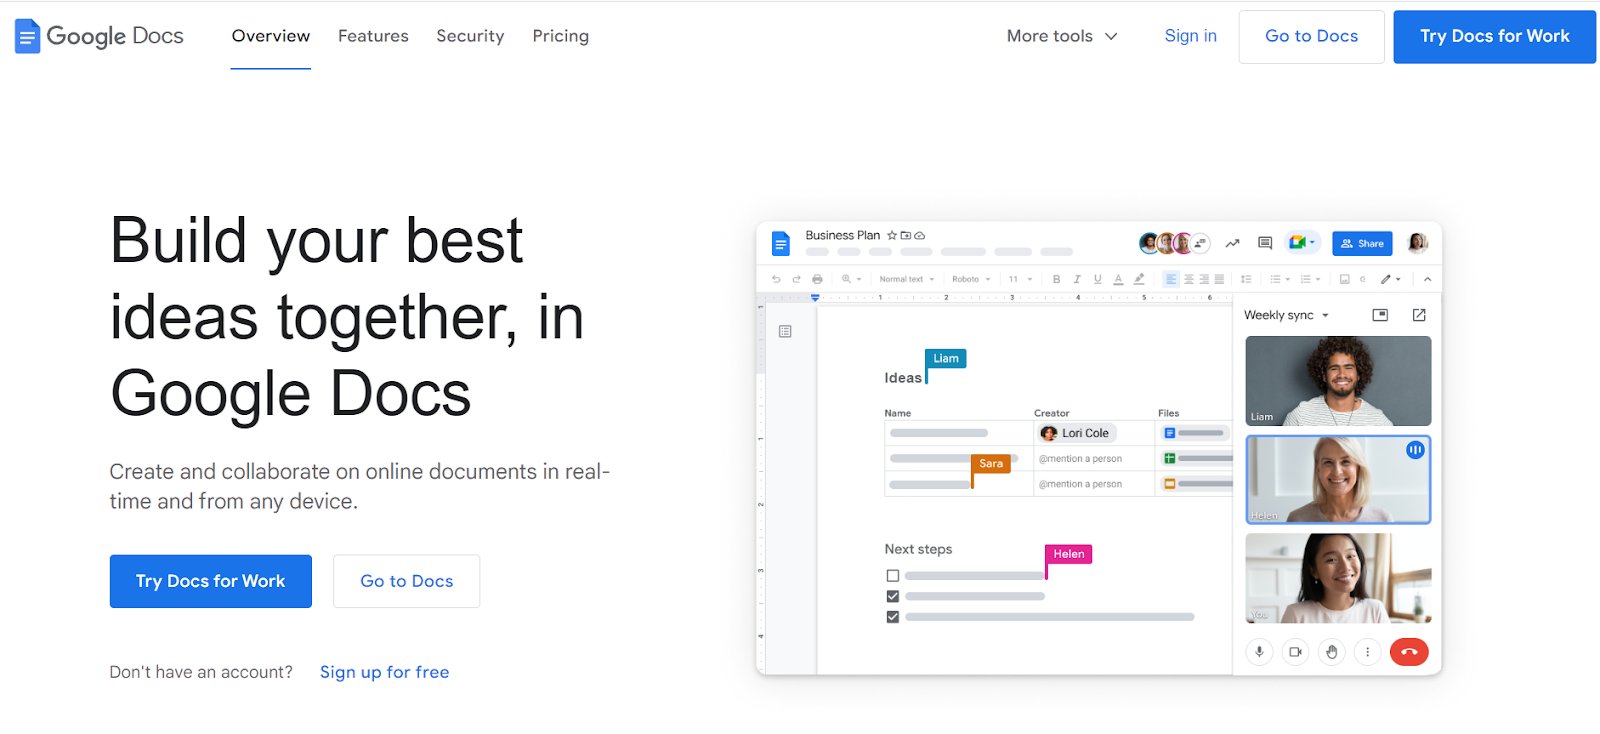Click the Lori Cole creator chip
This screenshot has width=1600, height=734.
click(1076, 433)
